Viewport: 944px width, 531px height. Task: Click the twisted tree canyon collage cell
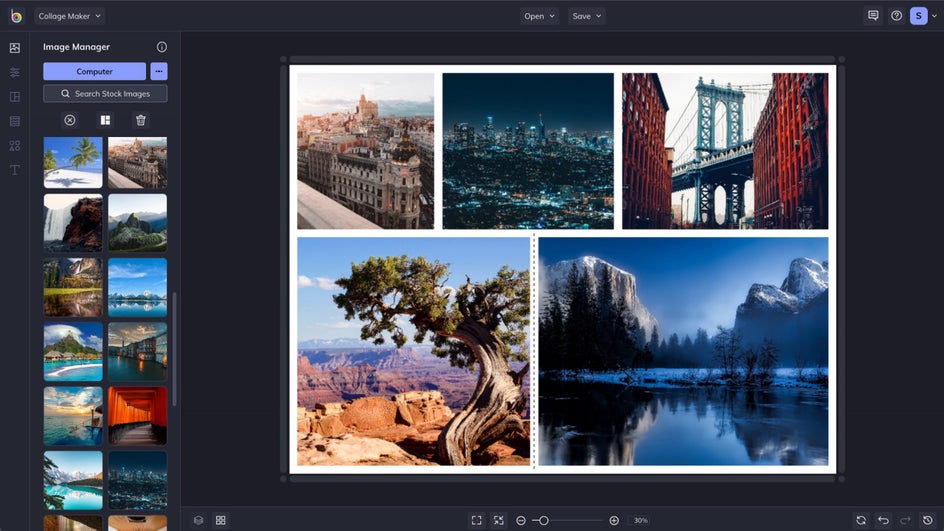pos(414,351)
